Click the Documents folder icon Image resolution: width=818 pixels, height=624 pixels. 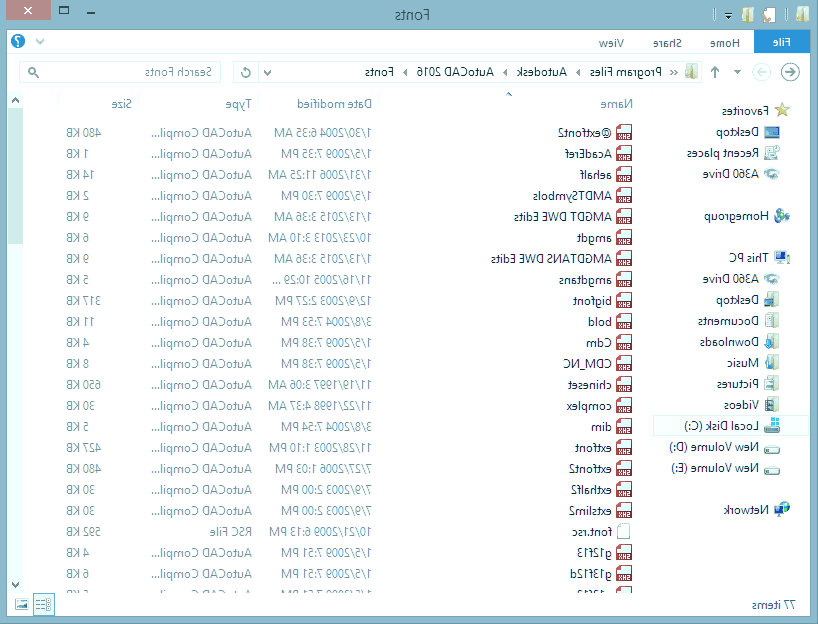(x=772, y=320)
